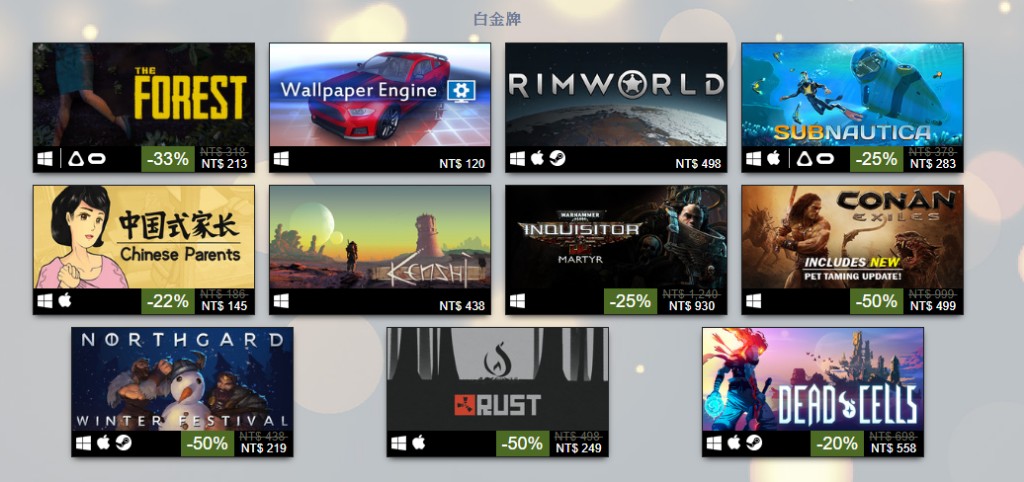Viewport: 1024px width, 482px height.
Task: Click the Apple icon under Rust
Action: [419, 443]
